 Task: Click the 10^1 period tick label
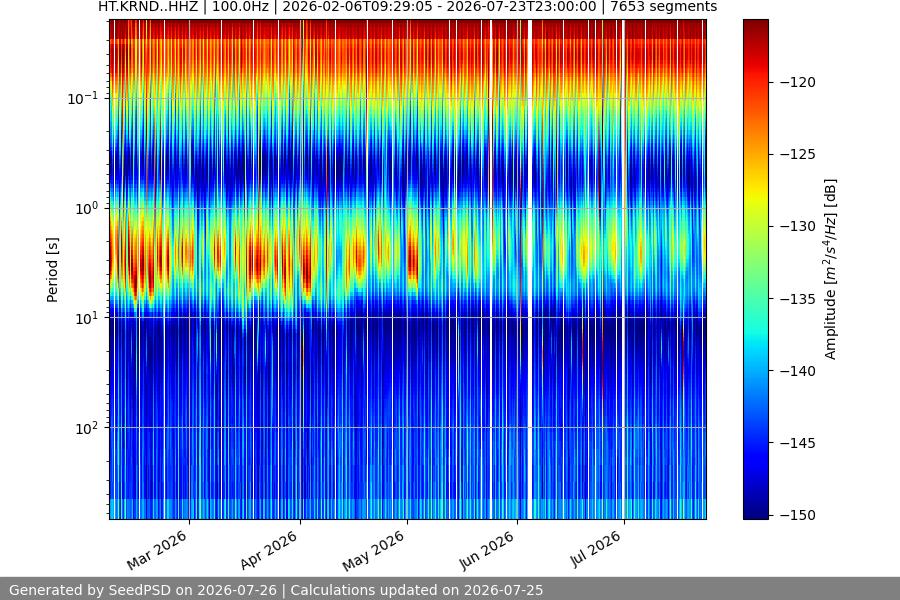(x=86, y=318)
